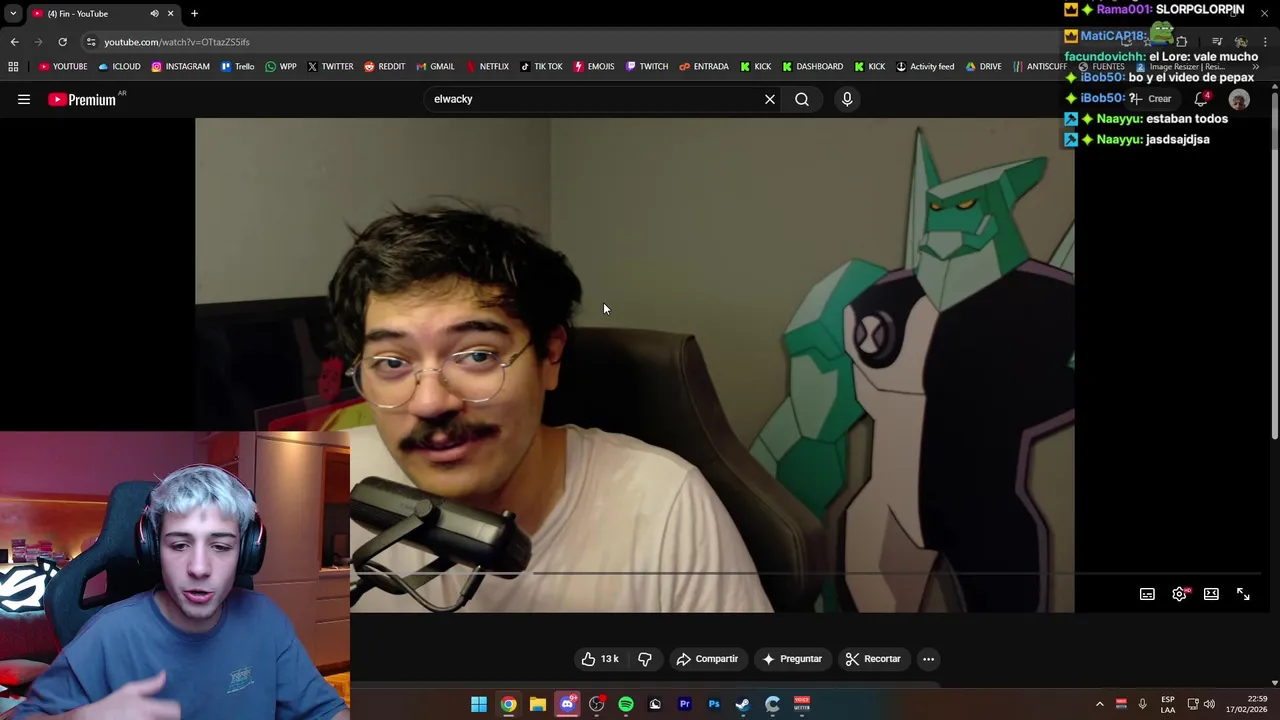The height and width of the screenshot is (720, 1280).
Task: Expand the system tray hidden icons chevron
Action: click(x=1099, y=705)
